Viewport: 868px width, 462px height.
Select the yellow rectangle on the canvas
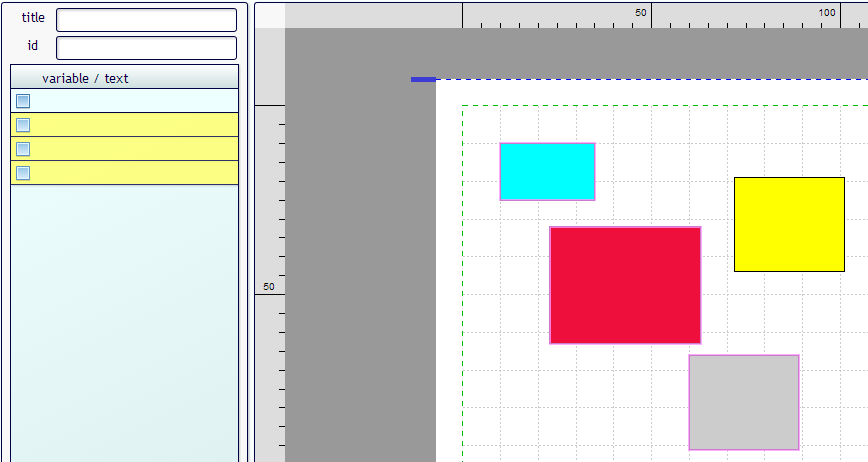[x=789, y=225]
